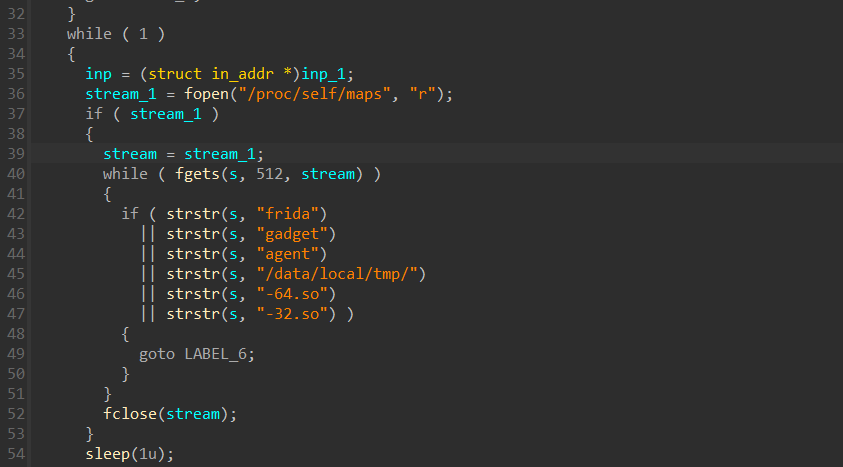Click line number 39 in the gutter

click(x=16, y=154)
